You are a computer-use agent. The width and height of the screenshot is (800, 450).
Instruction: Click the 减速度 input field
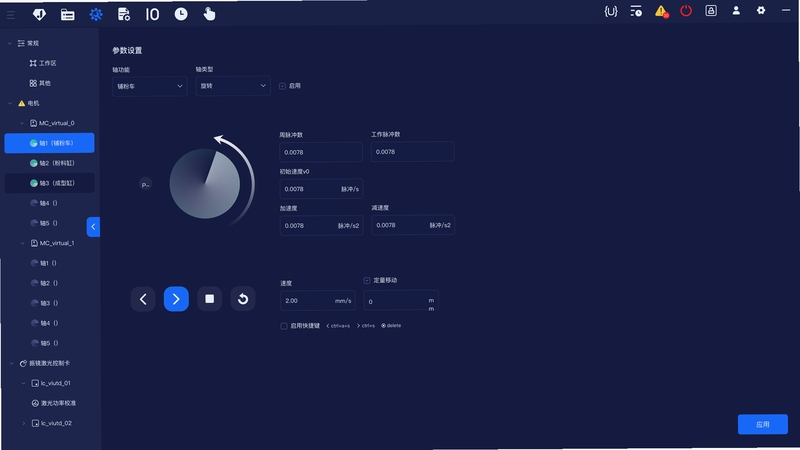(x=413, y=226)
